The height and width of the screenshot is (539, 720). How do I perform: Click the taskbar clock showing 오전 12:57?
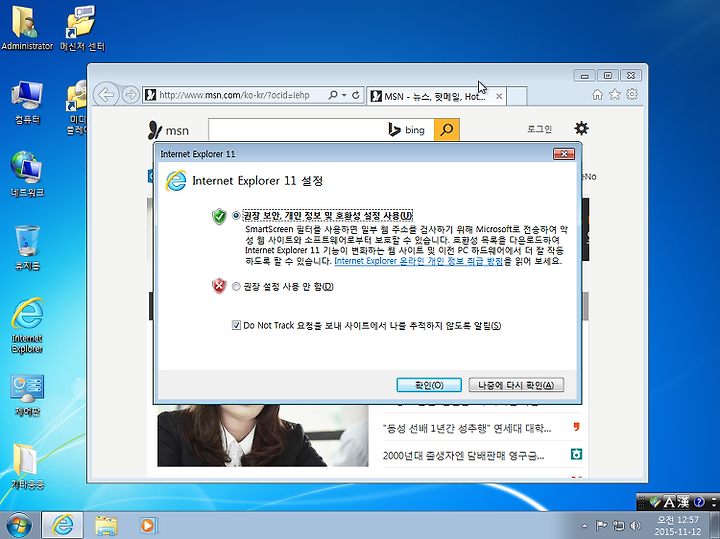point(678,526)
